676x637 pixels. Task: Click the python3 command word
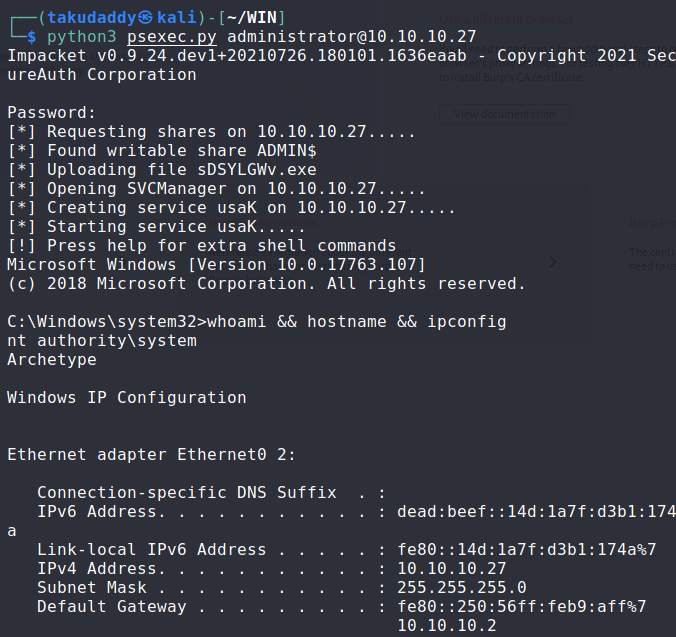click(x=81, y=37)
